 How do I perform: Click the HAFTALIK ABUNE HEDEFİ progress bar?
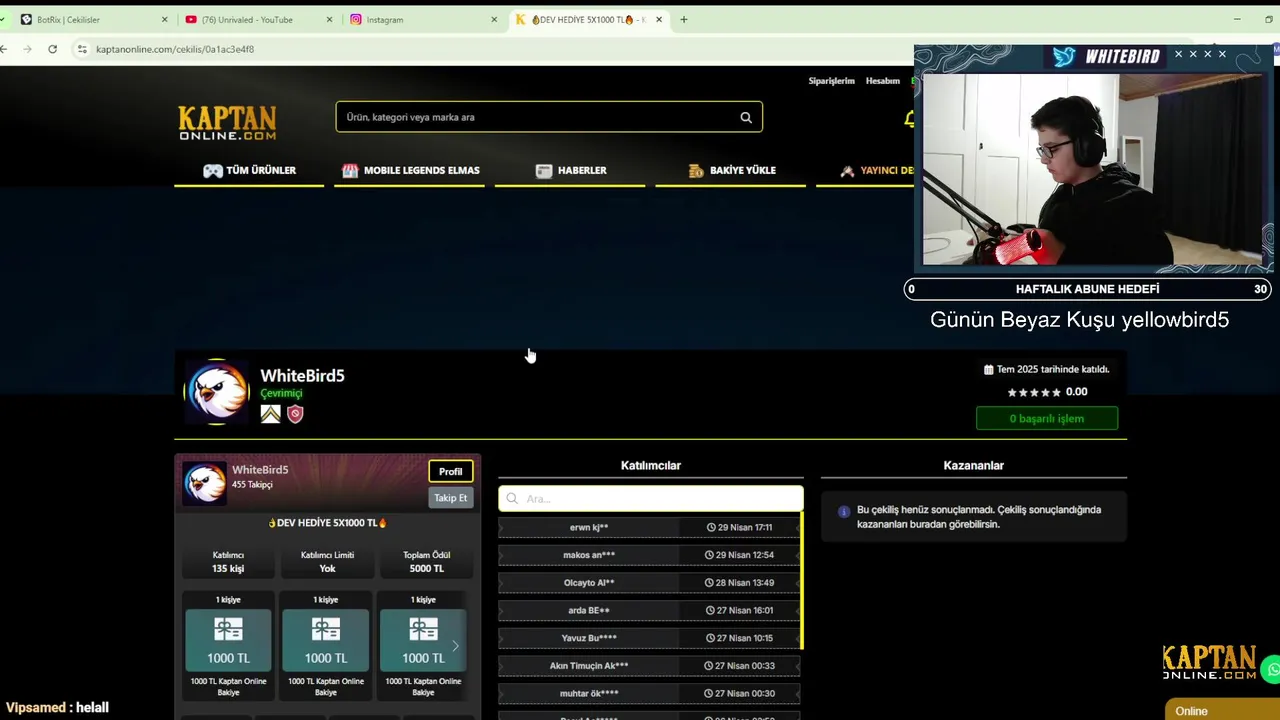pyautogui.click(x=1087, y=289)
